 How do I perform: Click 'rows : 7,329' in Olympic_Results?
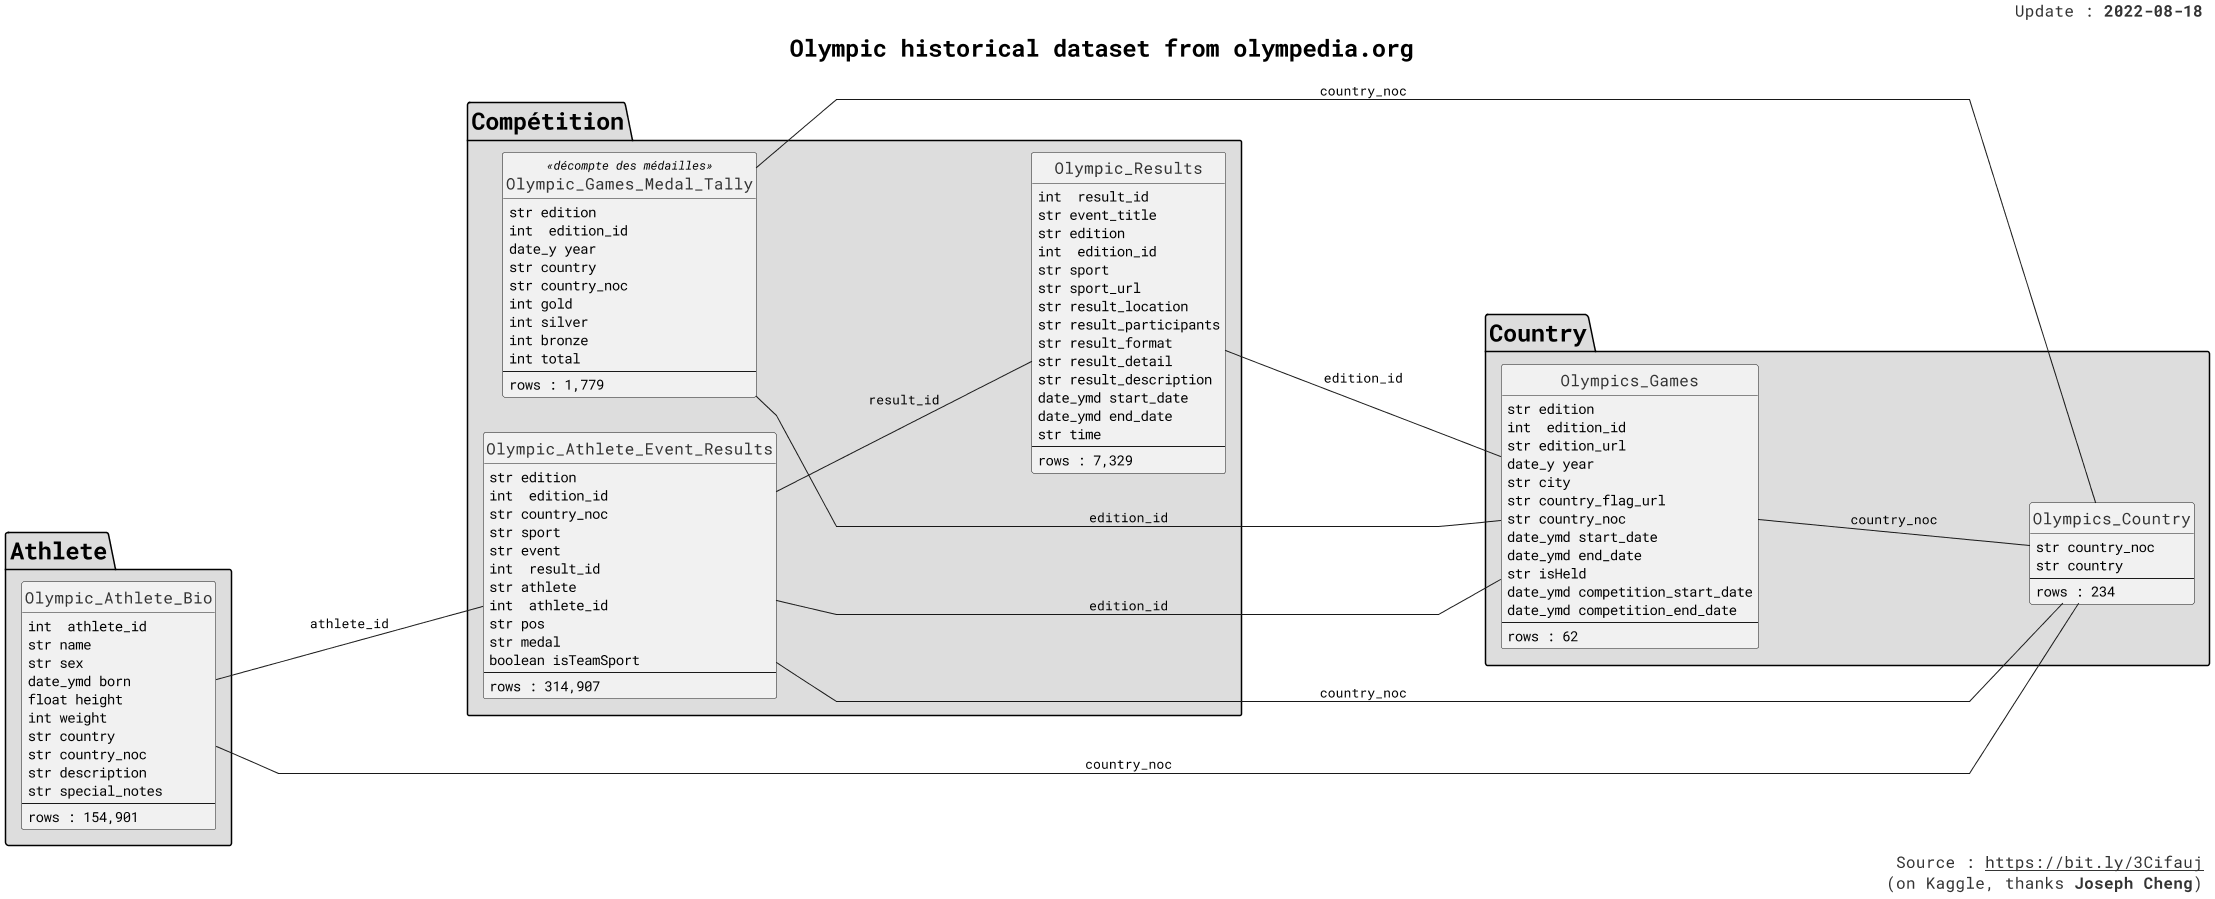[x=1085, y=461]
